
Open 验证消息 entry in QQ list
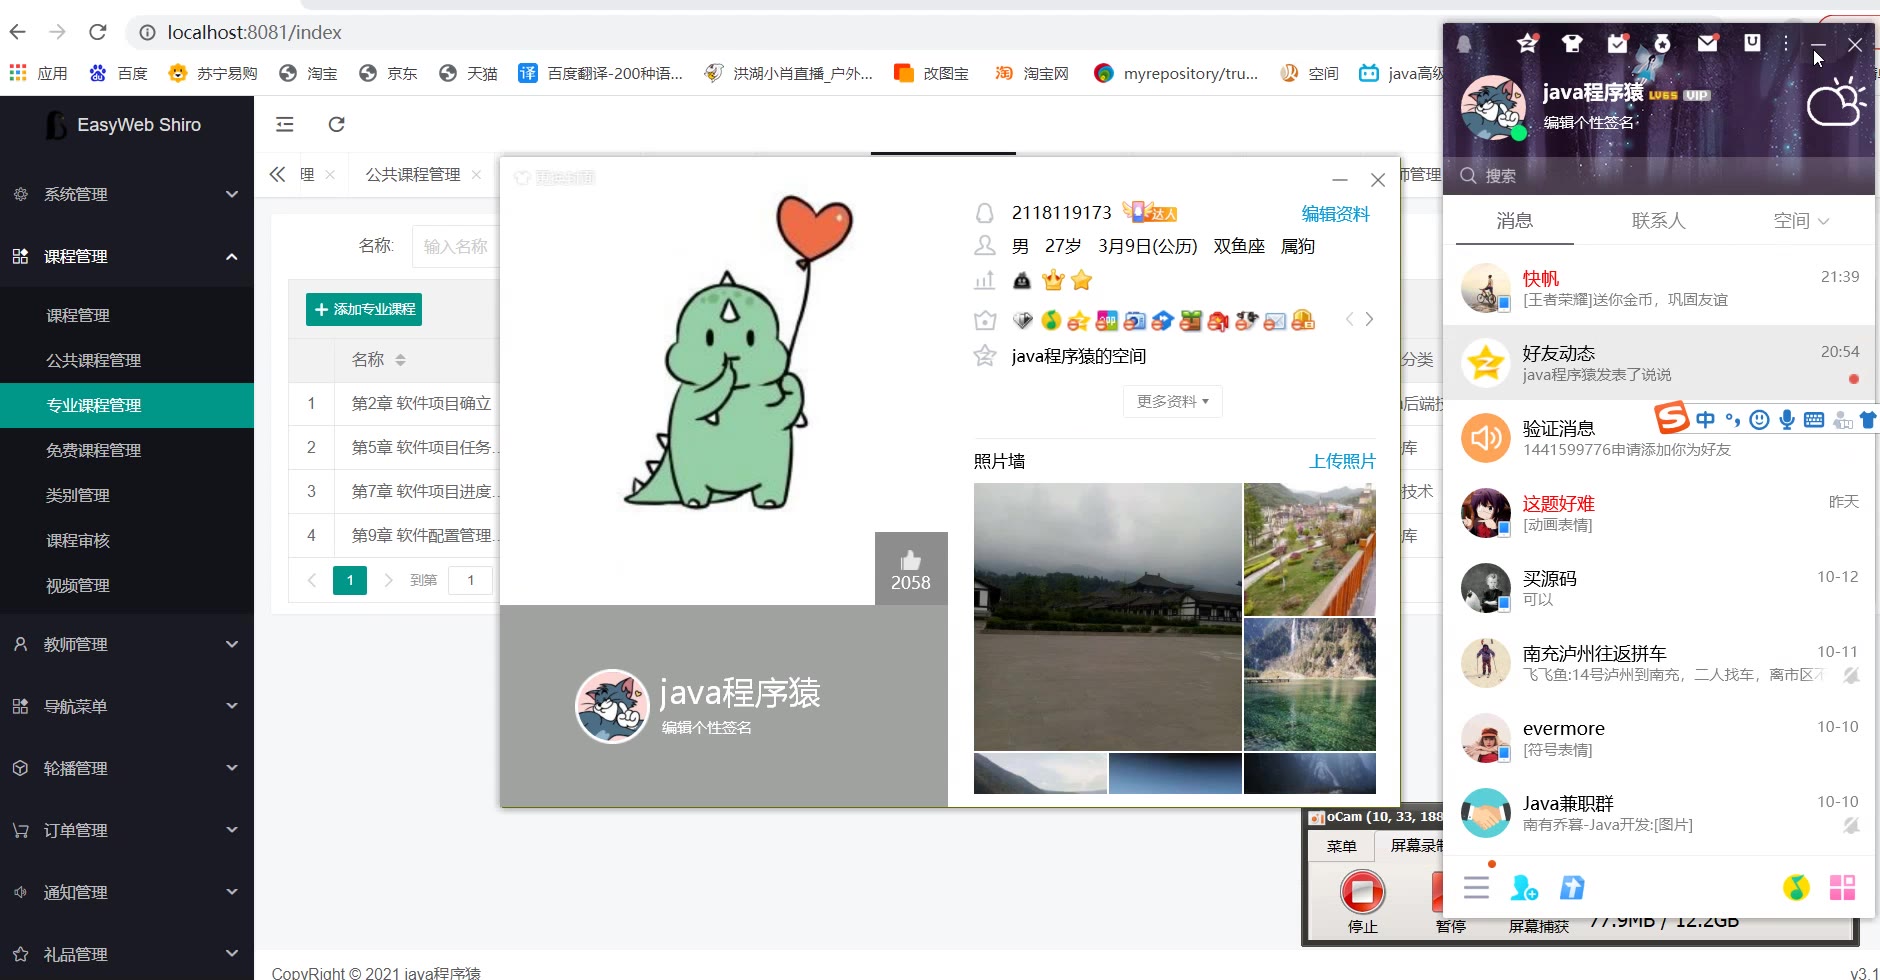1659,438
